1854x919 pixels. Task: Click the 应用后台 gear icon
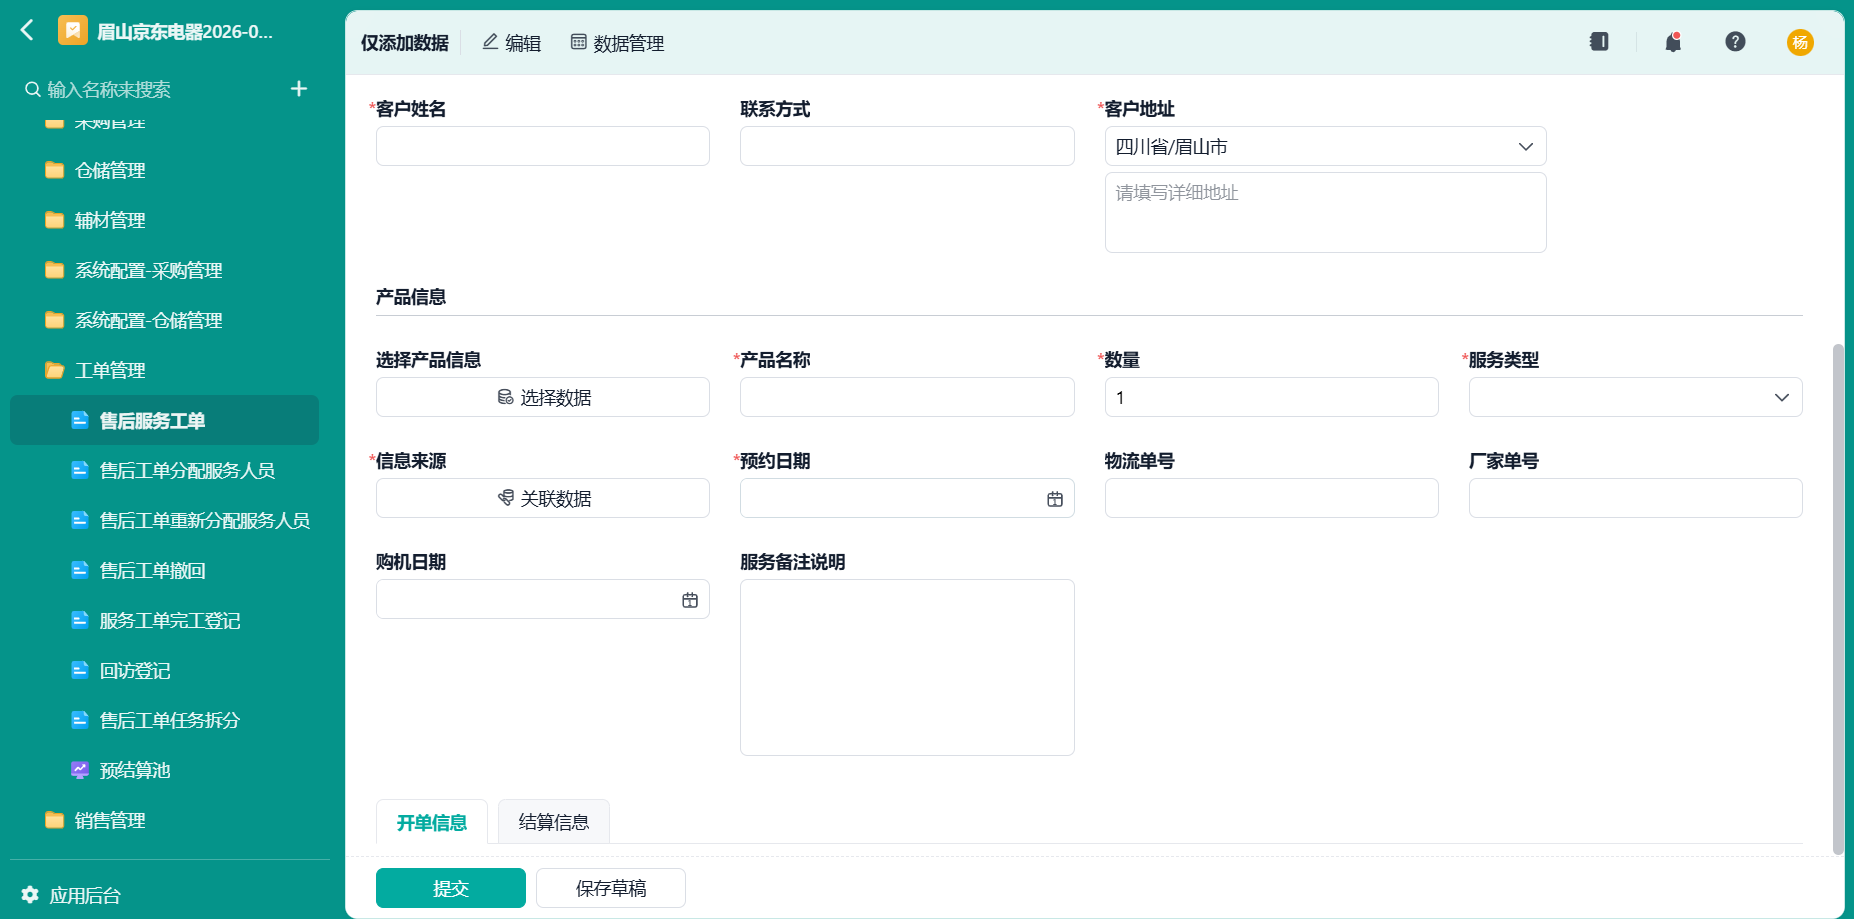click(30, 895)
